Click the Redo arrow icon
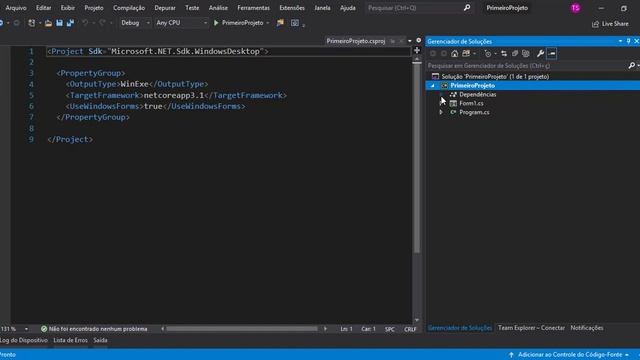Image resolution: width=640 pixels, height=360 pixels. click(x=102, y=23)
